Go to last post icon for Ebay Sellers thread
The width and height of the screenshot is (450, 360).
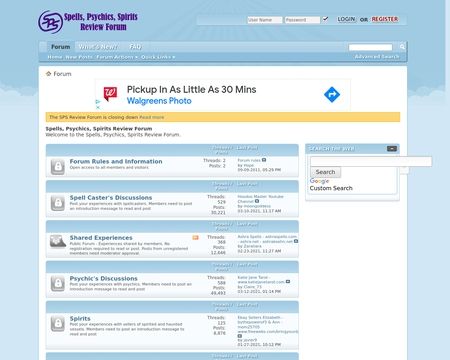click(x=240, y=336)
